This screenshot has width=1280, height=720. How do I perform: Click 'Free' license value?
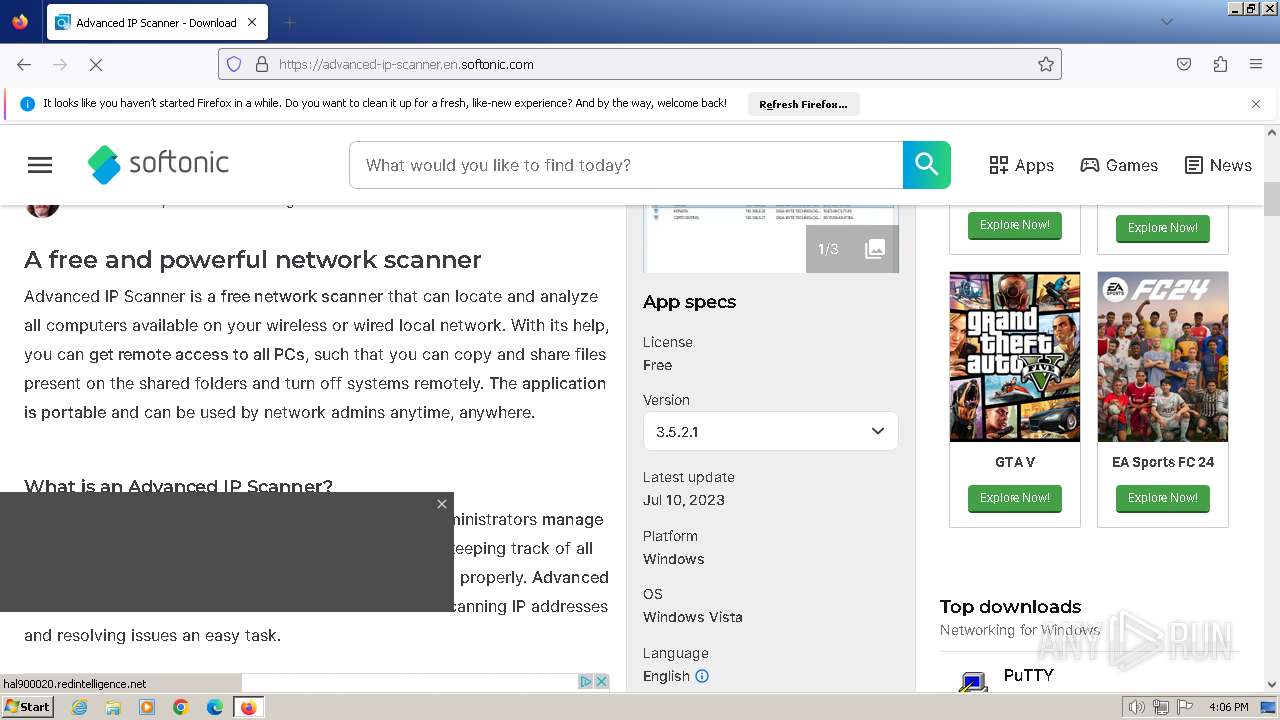[657, 365]
